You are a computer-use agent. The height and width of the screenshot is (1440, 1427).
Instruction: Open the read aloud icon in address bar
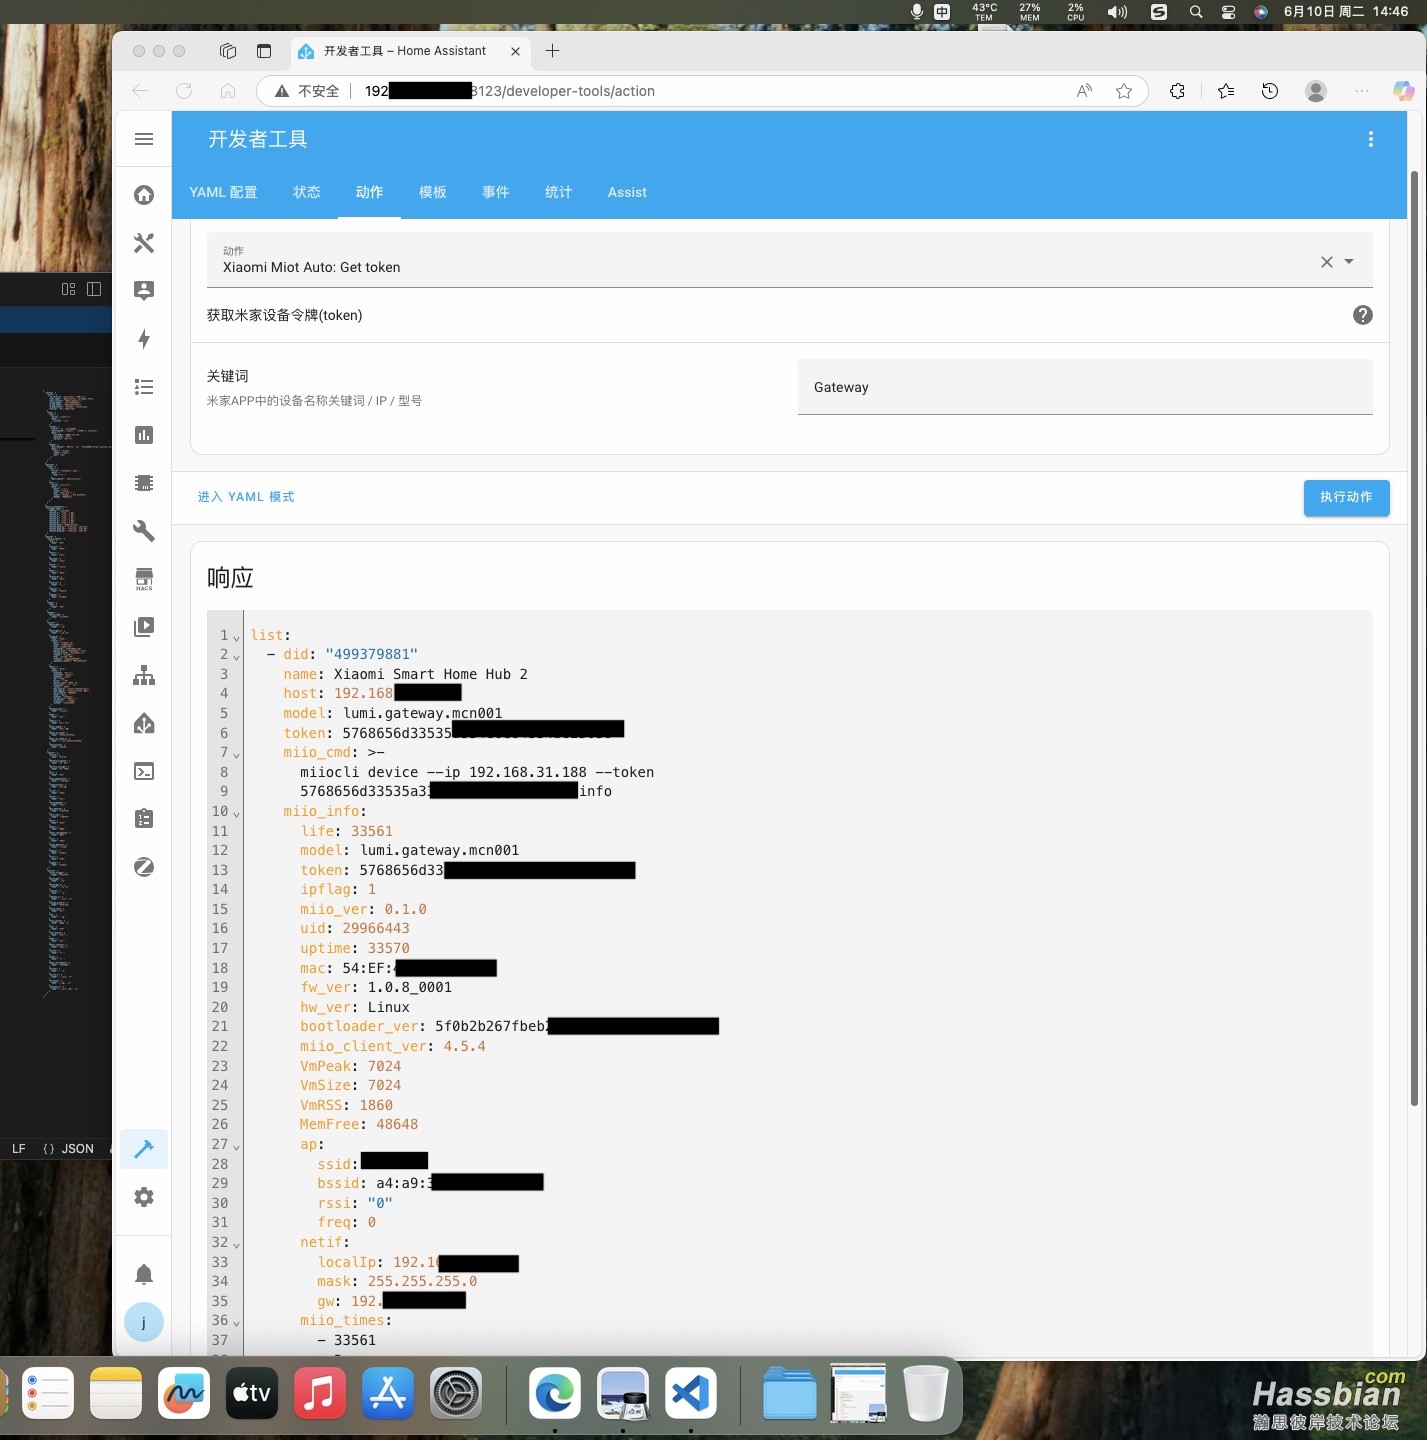point(1084,91)
